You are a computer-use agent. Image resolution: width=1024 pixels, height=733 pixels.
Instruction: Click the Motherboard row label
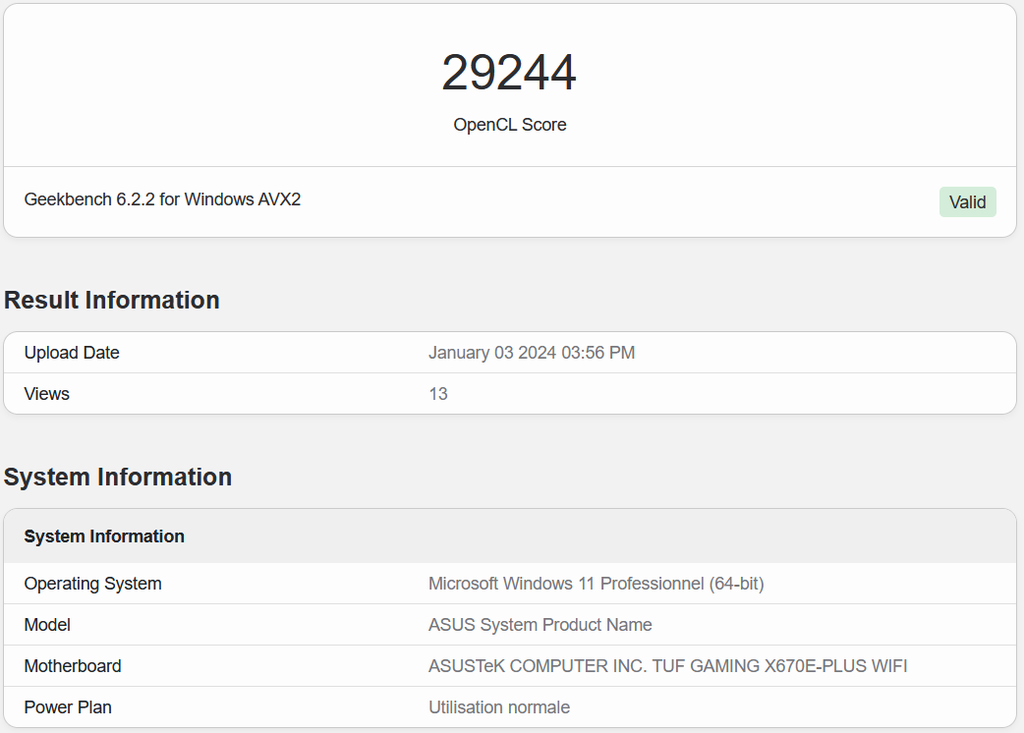(x=72, y=665)
